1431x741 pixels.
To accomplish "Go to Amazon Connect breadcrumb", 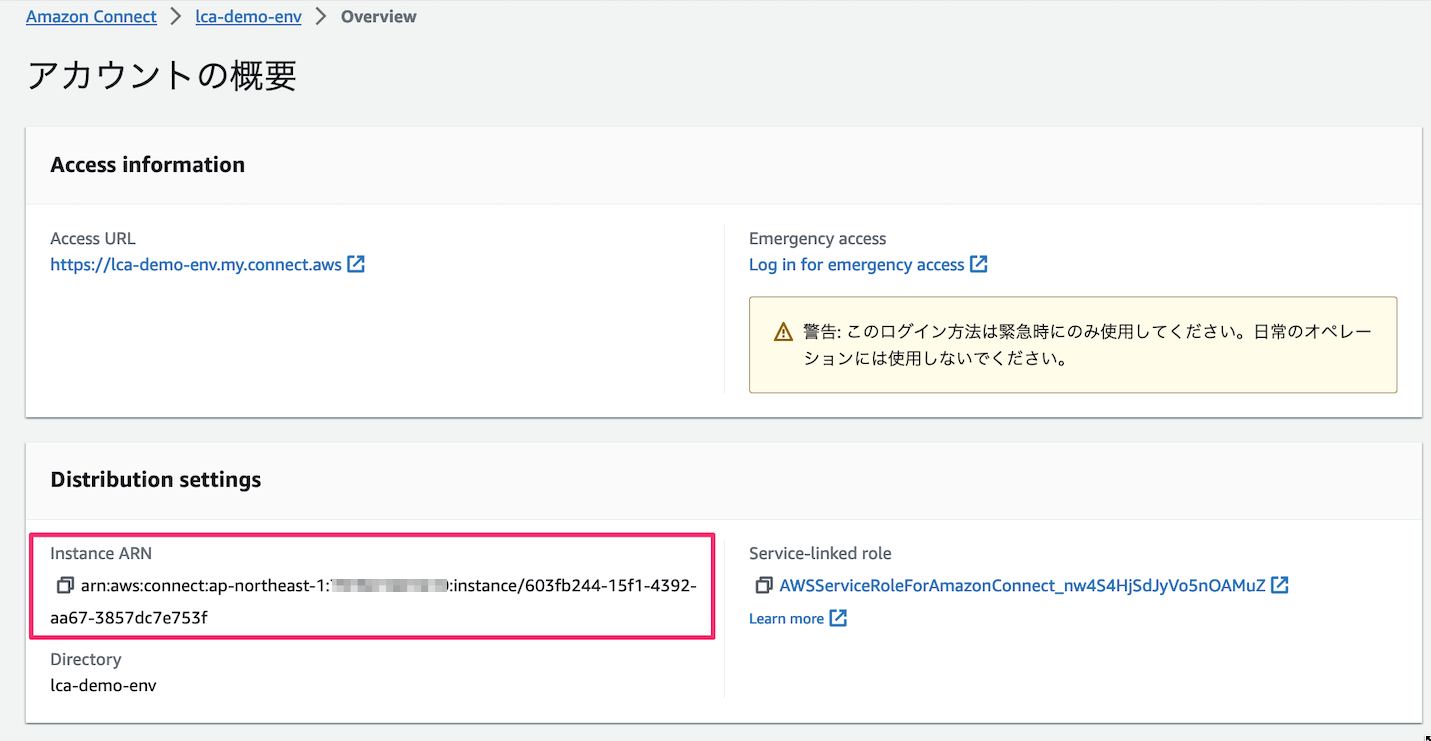I will pos(91,17).
